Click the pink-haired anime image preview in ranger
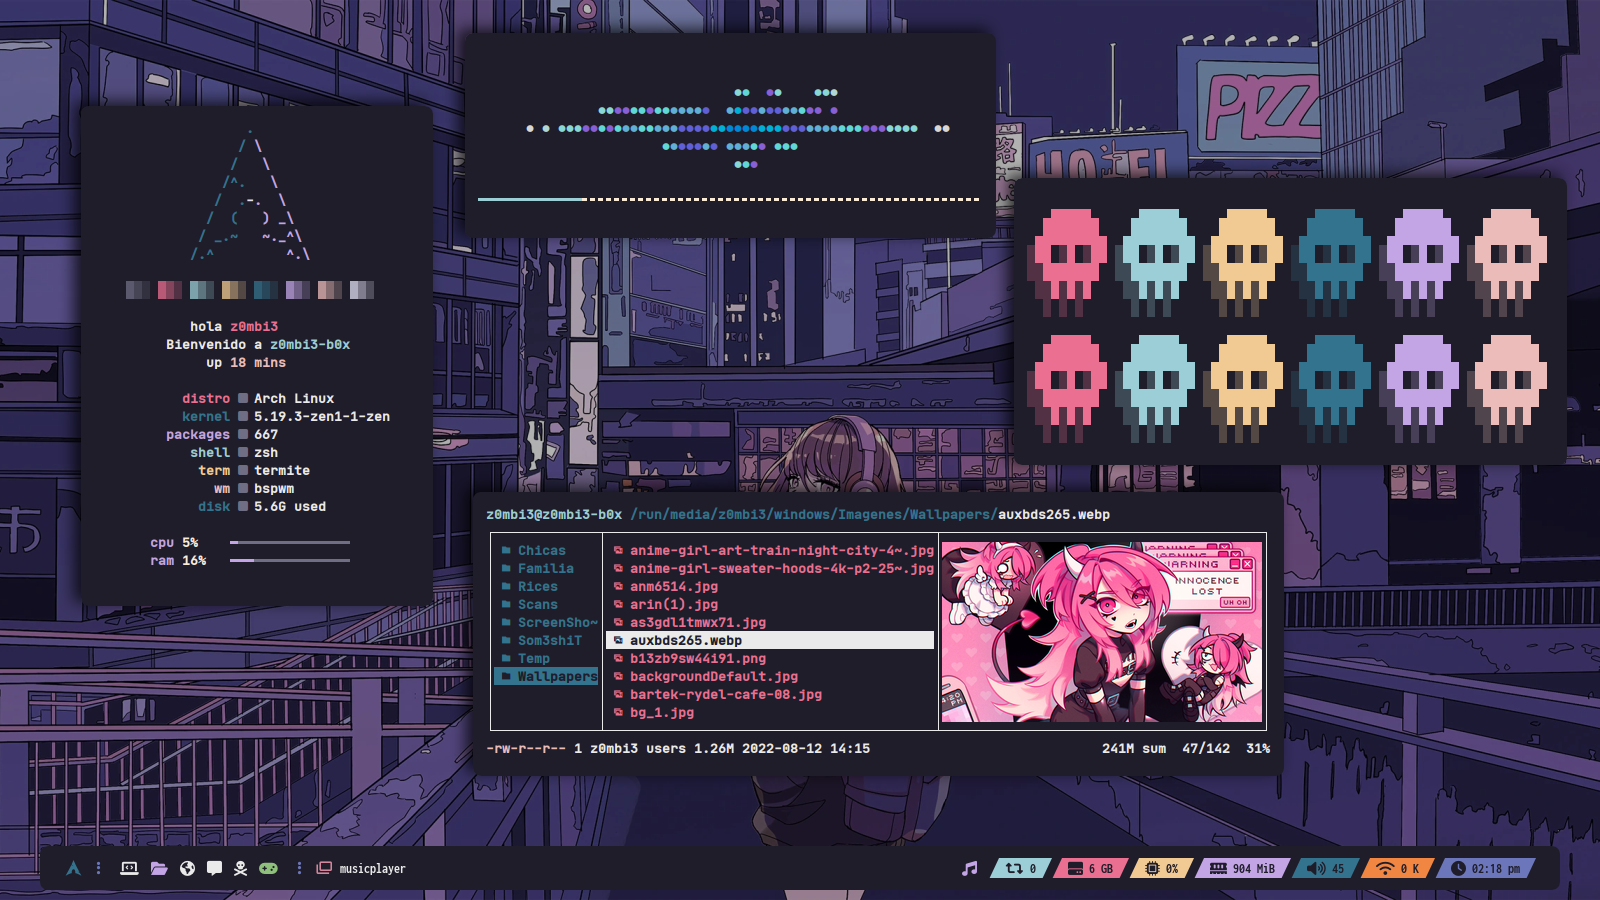The image size is (1600, 900). 1102,632
